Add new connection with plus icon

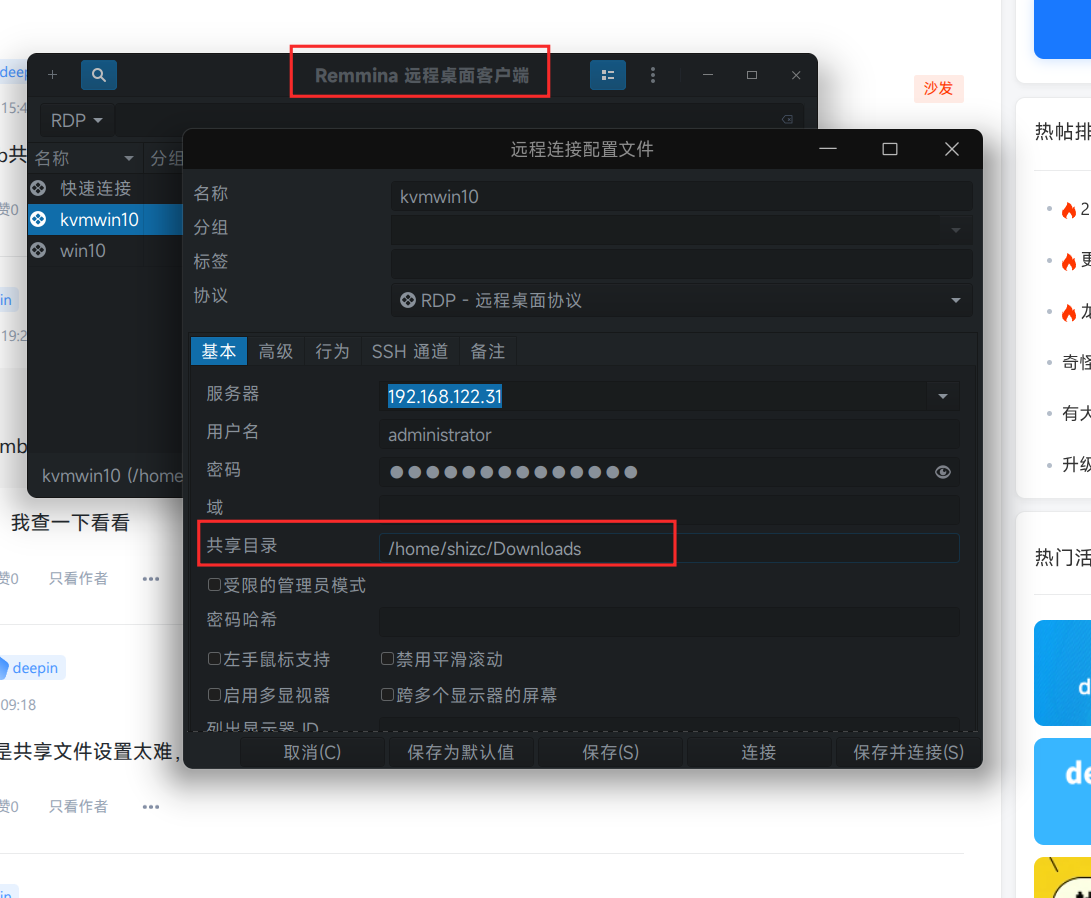(52, 75)
